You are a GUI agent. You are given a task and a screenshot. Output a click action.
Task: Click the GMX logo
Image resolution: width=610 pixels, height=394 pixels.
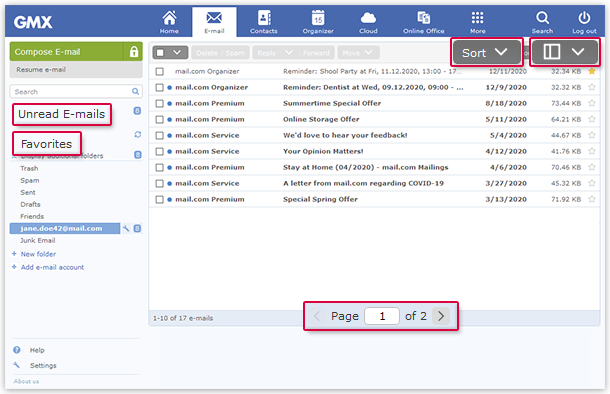click(x=33, y=22)
